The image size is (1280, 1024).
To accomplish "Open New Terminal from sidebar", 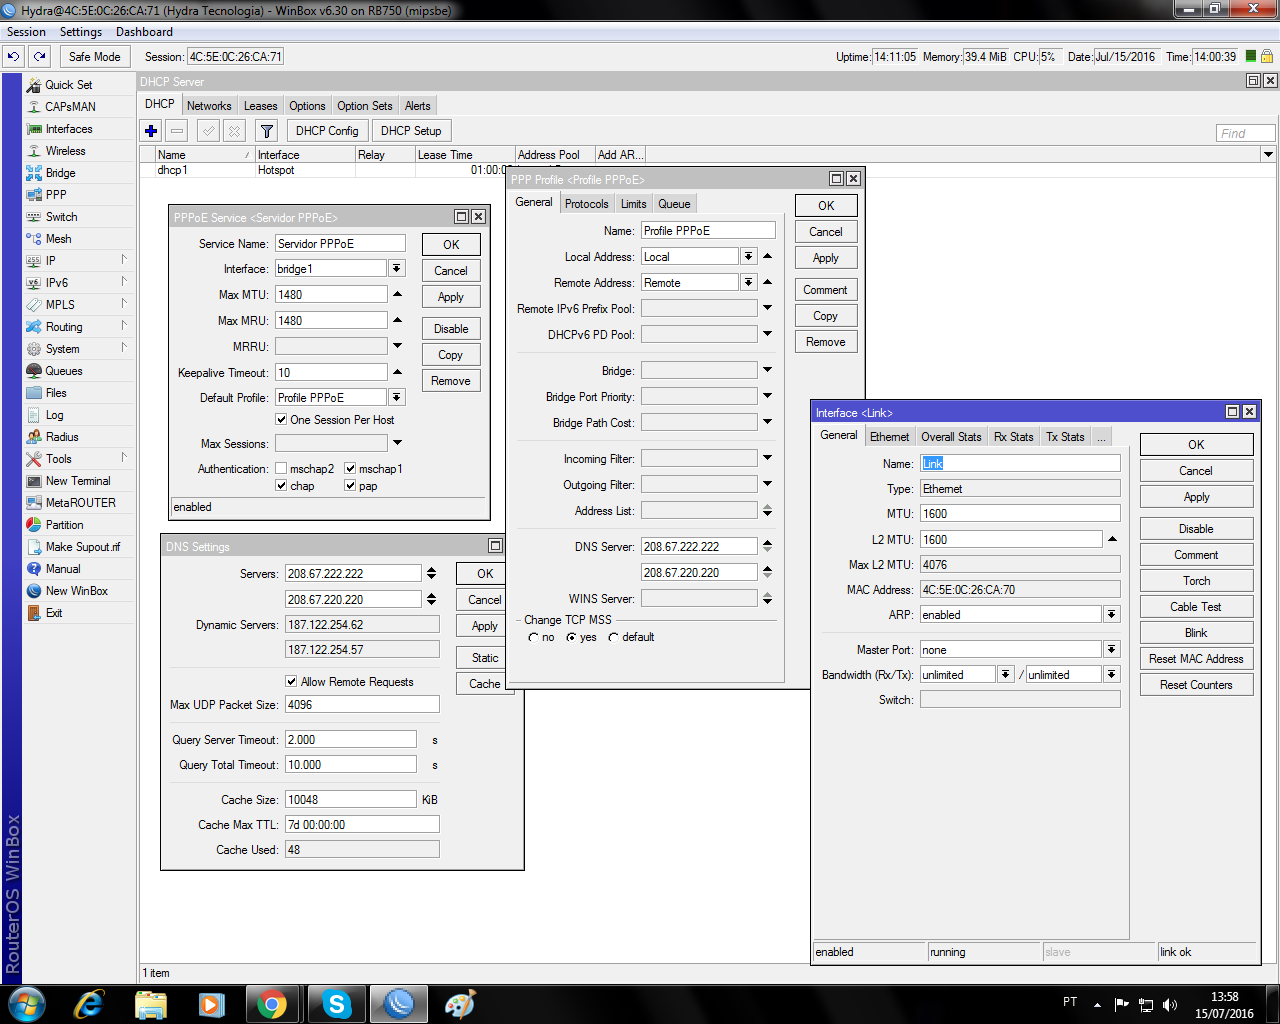I will coord(77,481).
